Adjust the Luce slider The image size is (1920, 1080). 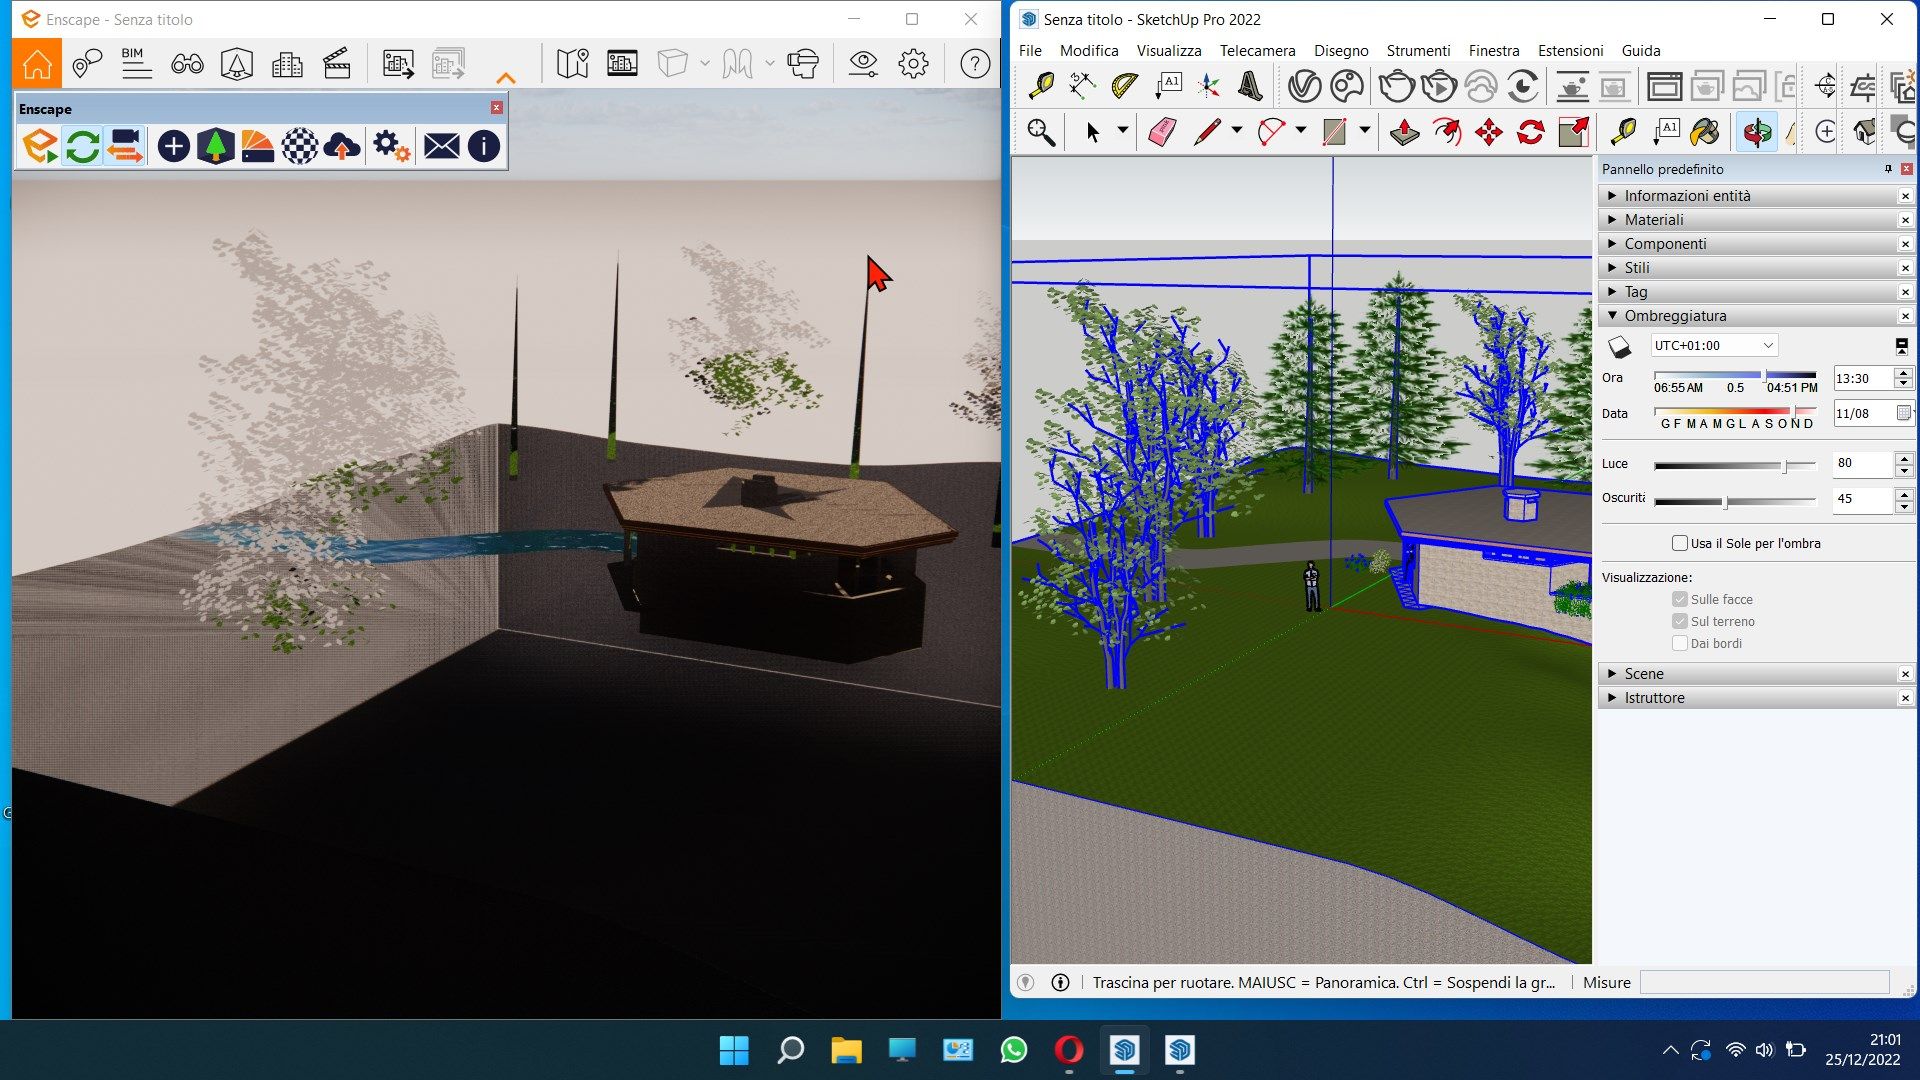pos(1784,466)
